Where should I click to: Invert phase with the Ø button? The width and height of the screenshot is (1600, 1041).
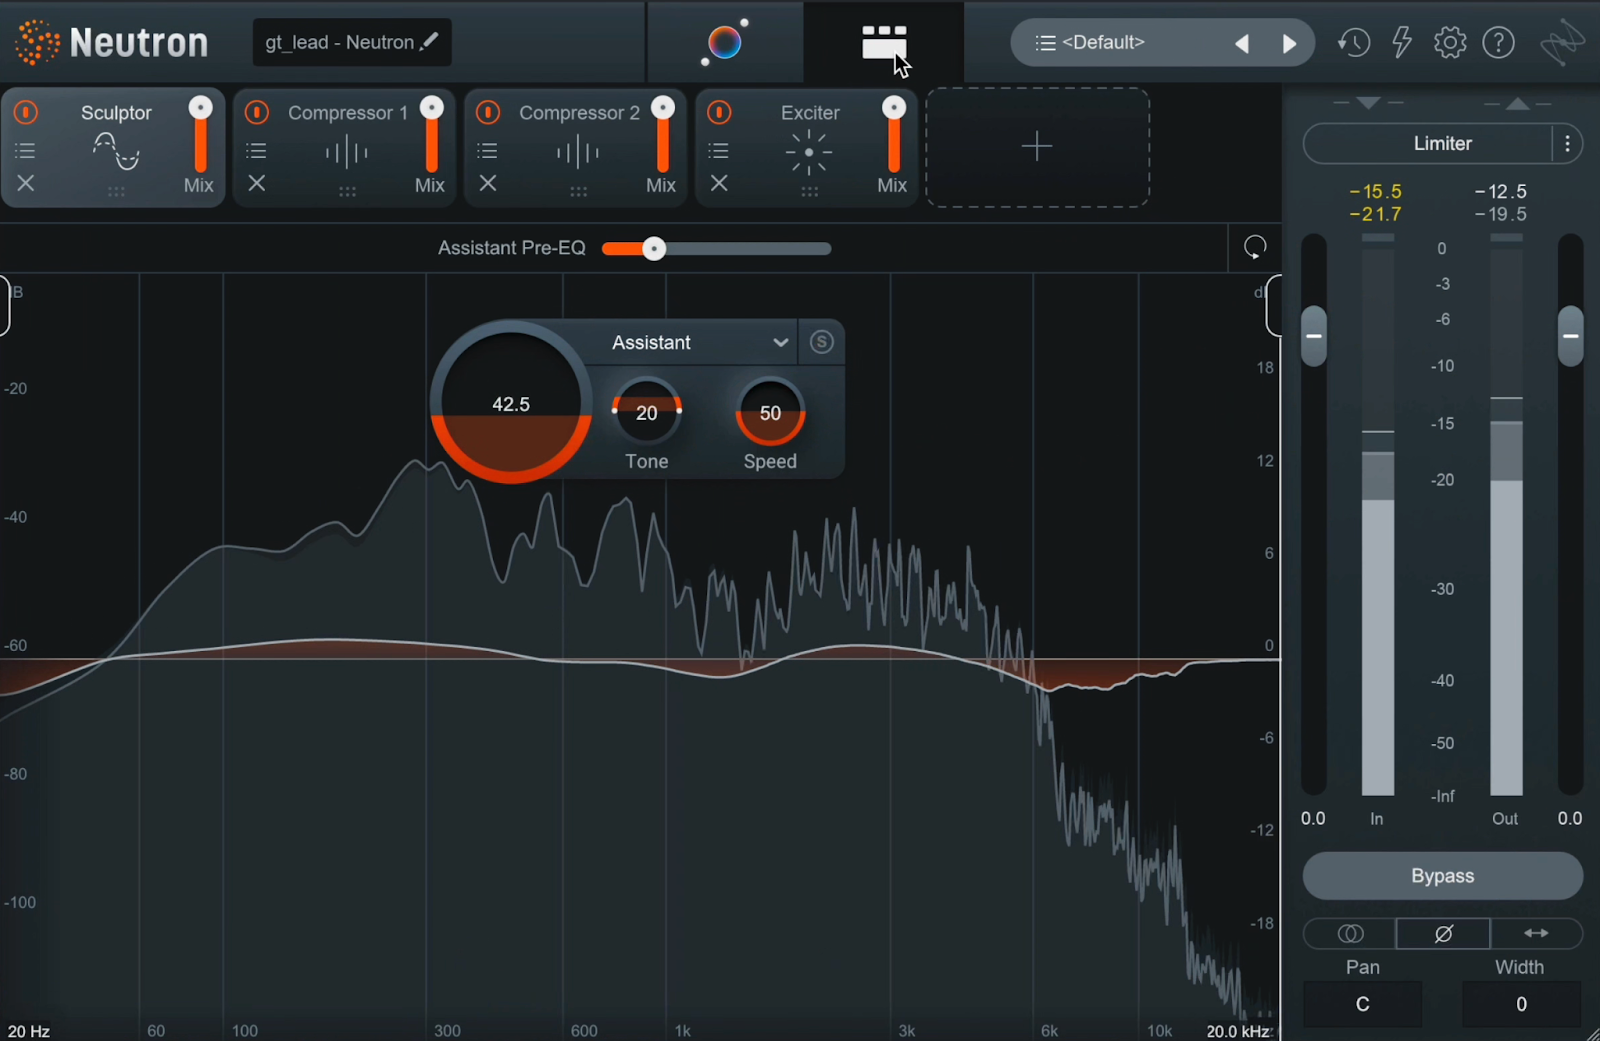tap(1443, 933)
